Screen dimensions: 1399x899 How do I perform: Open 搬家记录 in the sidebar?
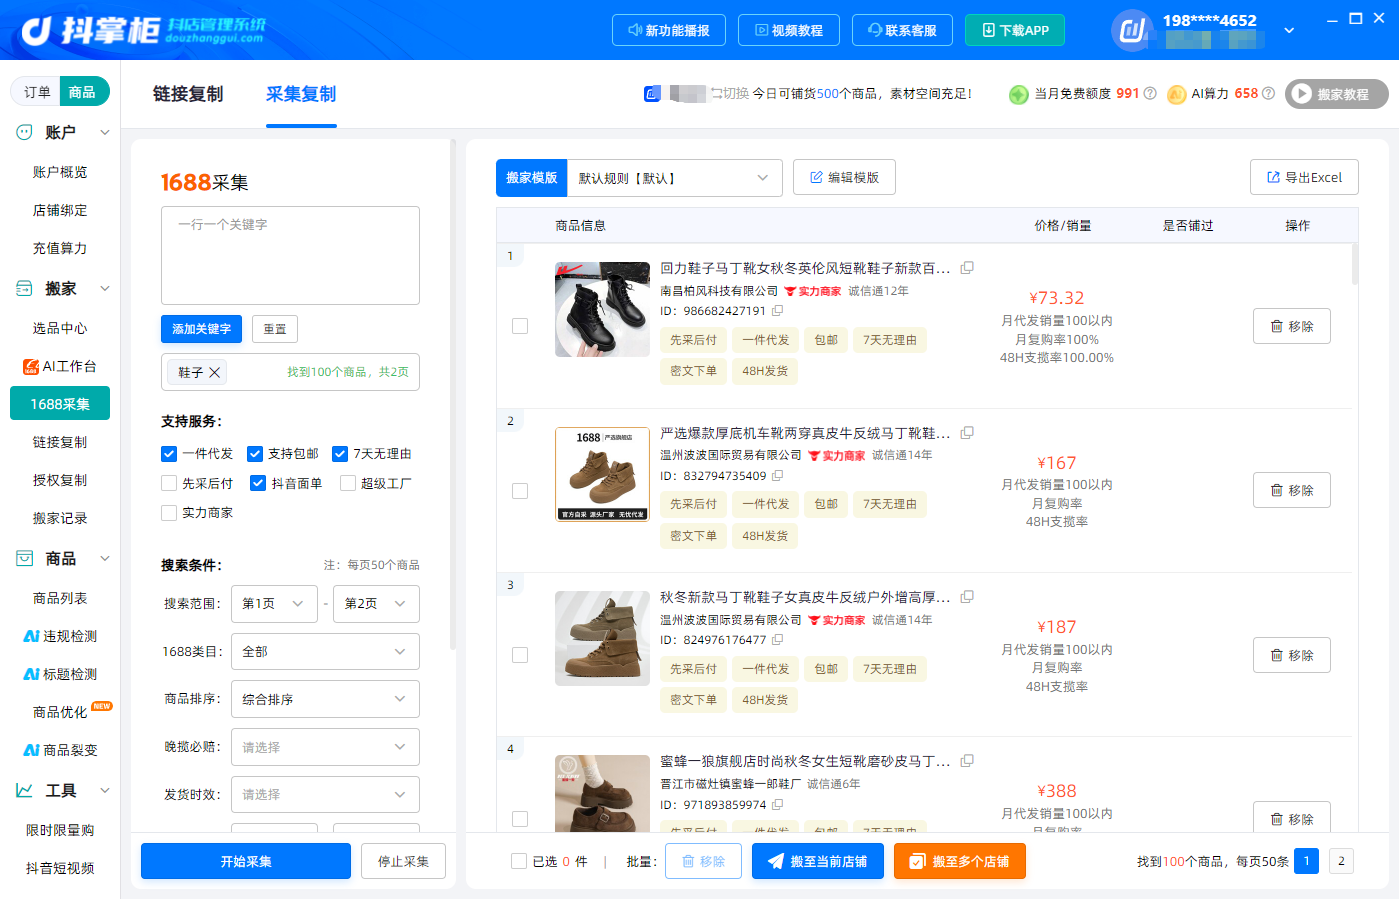pyautogui.click(x=60, y=518)
